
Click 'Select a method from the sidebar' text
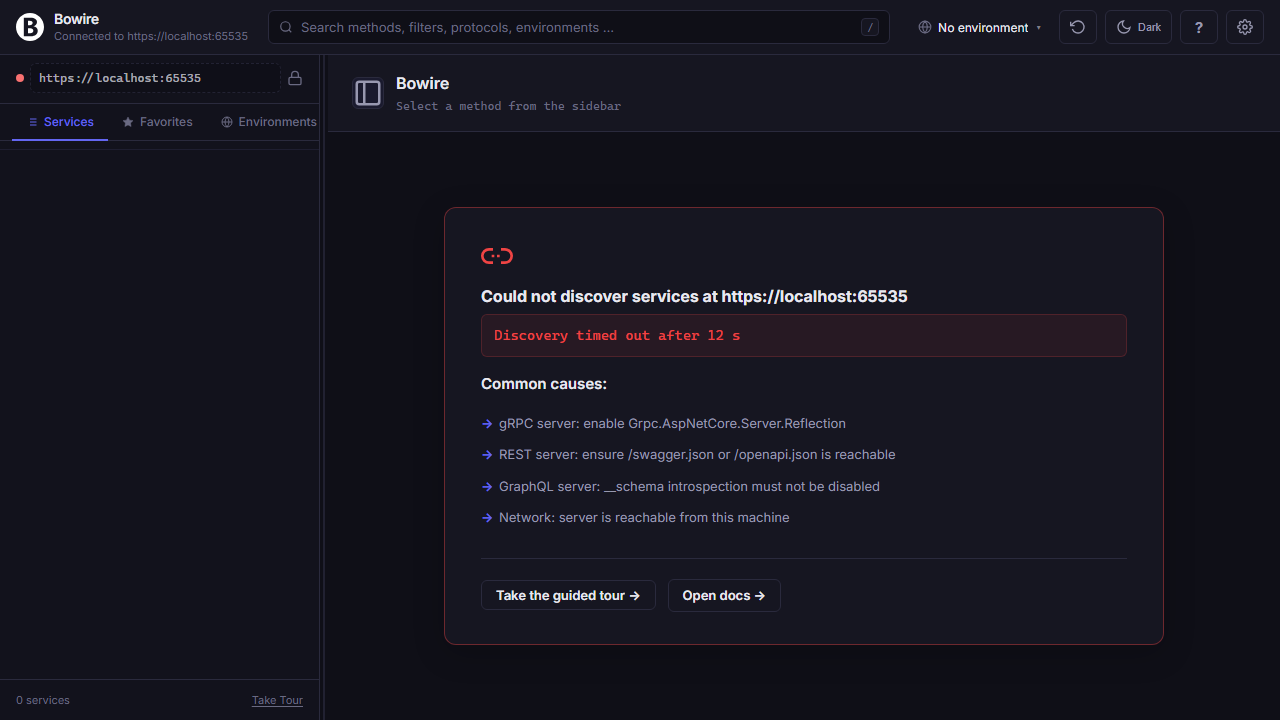[x=508, y=105]
